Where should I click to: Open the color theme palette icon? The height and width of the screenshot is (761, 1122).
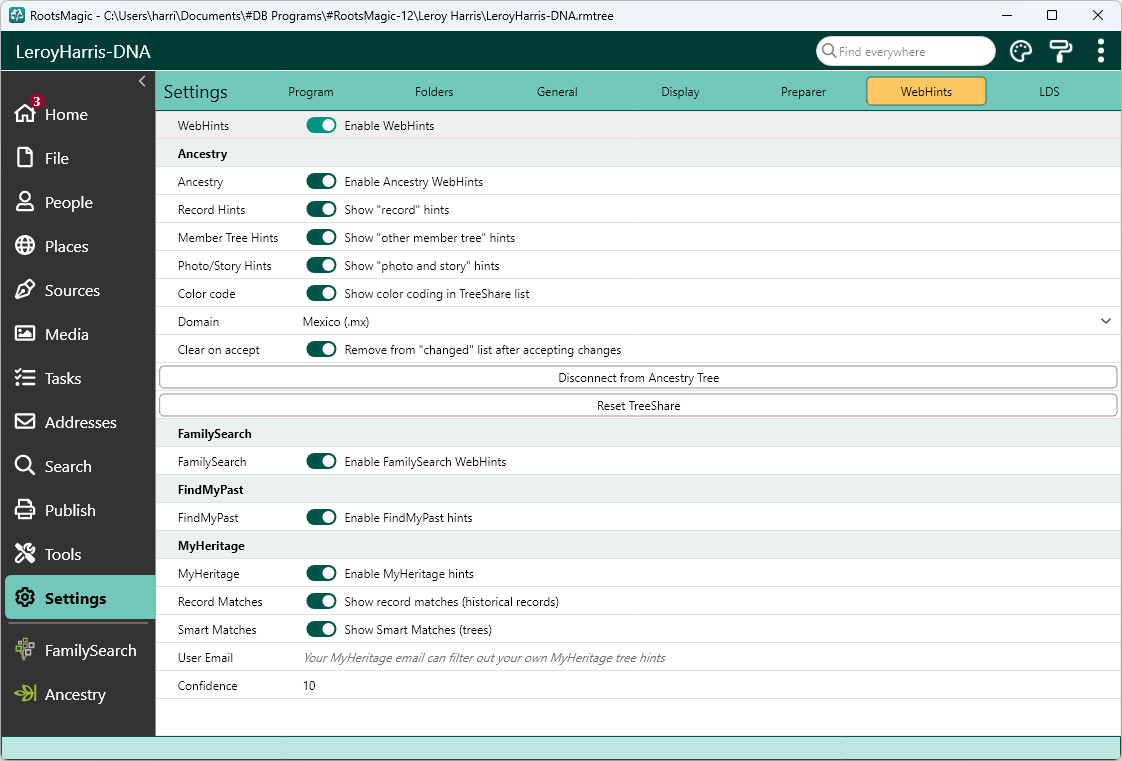tap(1020, 51)
